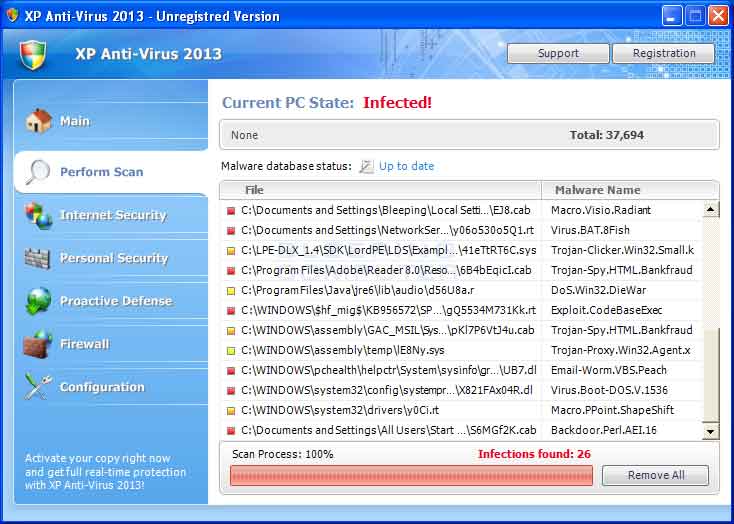
Task: Click the Infections found: 26 text
Action: click(x=534, y=454)
